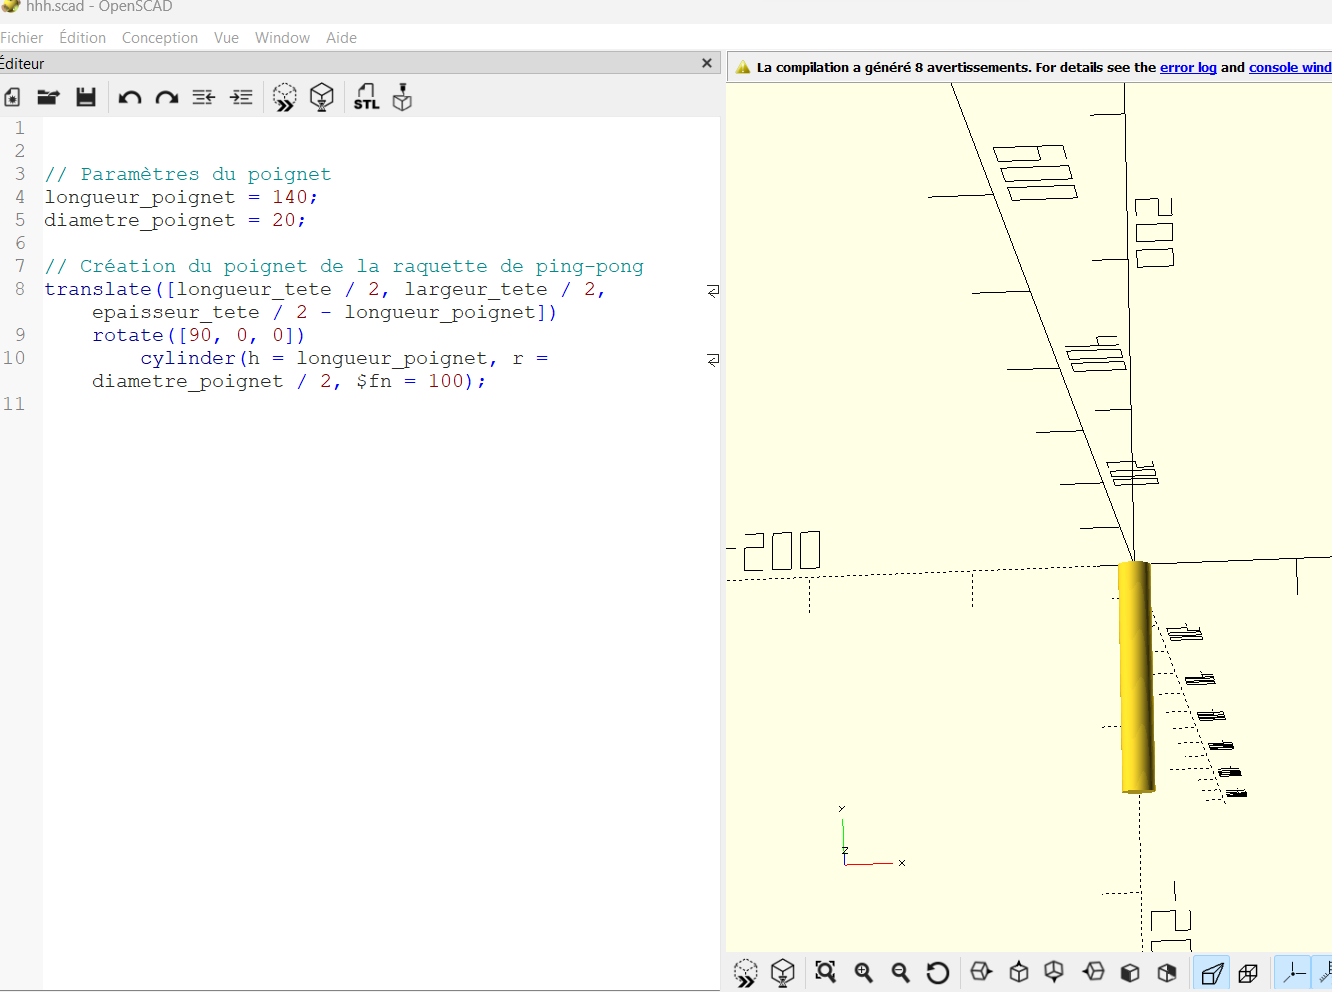
Task: Unindent the selected code
Action: tap(204, 97)
